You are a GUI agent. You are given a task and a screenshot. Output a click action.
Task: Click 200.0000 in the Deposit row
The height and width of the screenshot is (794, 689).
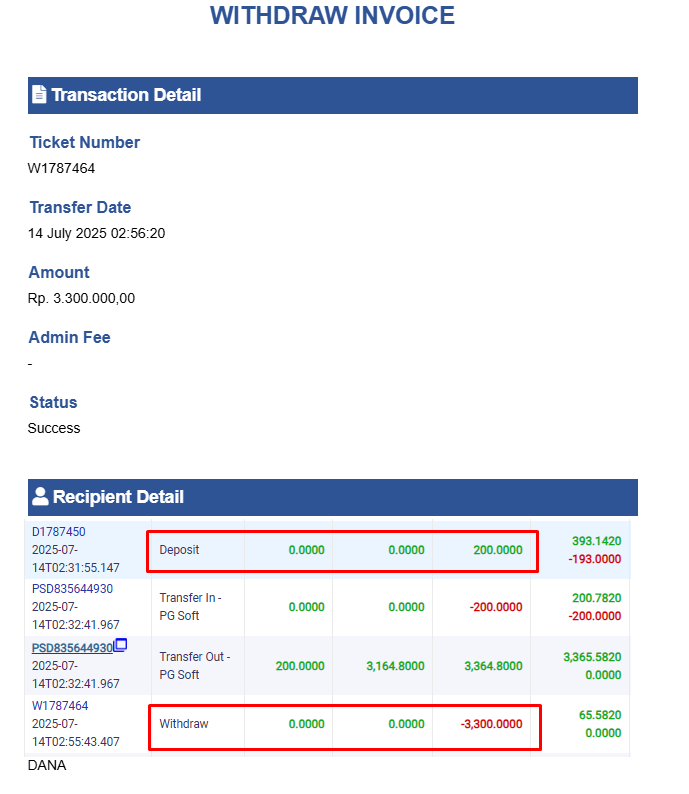(498, 550)
